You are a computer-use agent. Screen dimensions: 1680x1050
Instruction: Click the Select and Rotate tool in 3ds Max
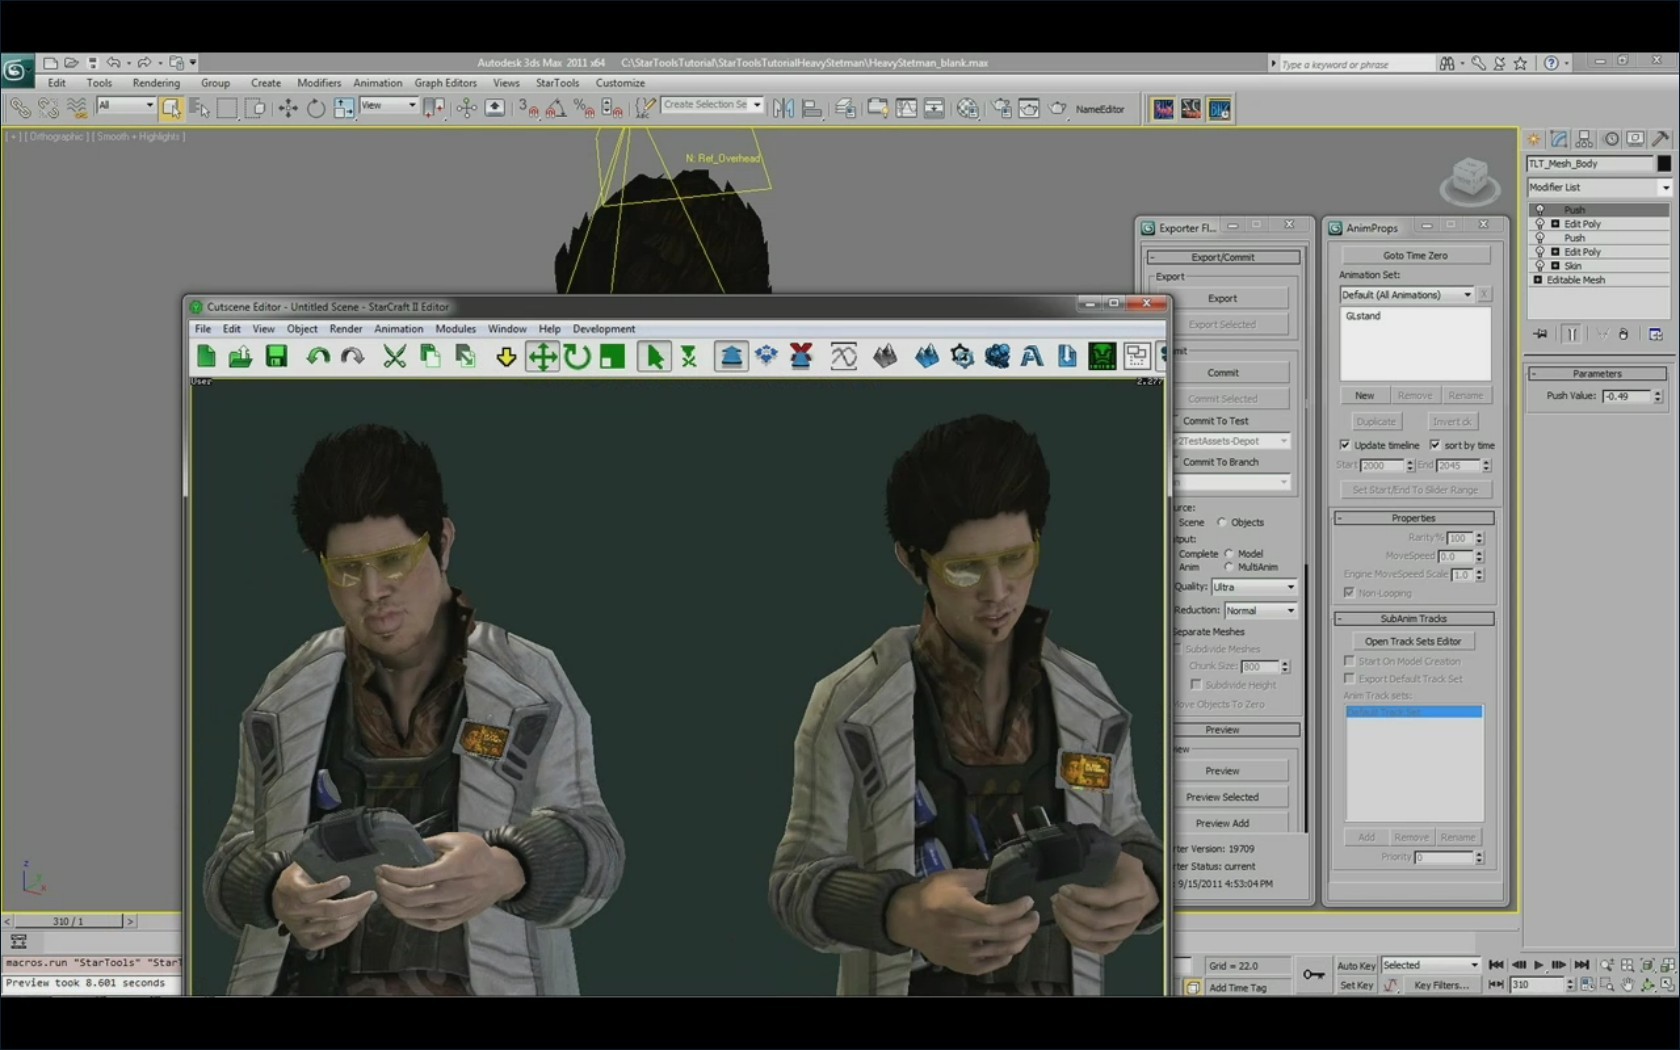click(x=316, y=108)
